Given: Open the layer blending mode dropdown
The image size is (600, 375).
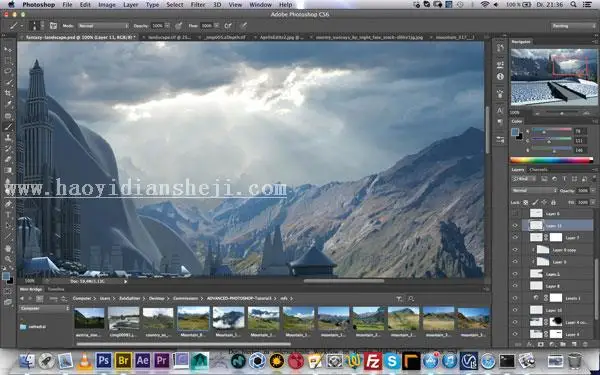Looking at the screenshot, I should 534,190.
